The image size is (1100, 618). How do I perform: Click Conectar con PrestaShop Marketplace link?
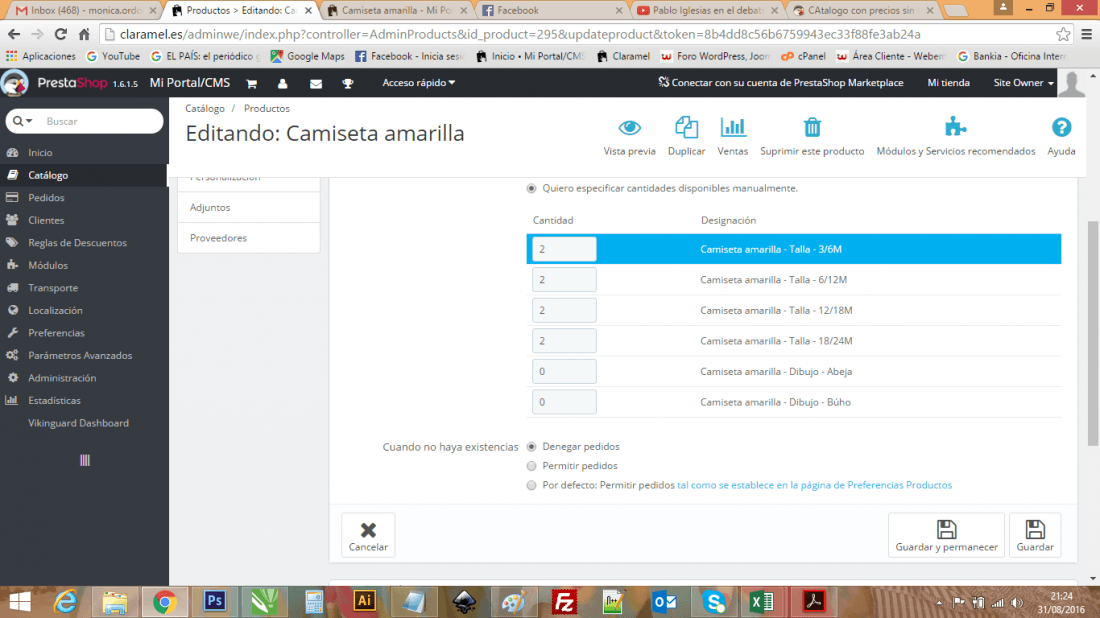780,83
